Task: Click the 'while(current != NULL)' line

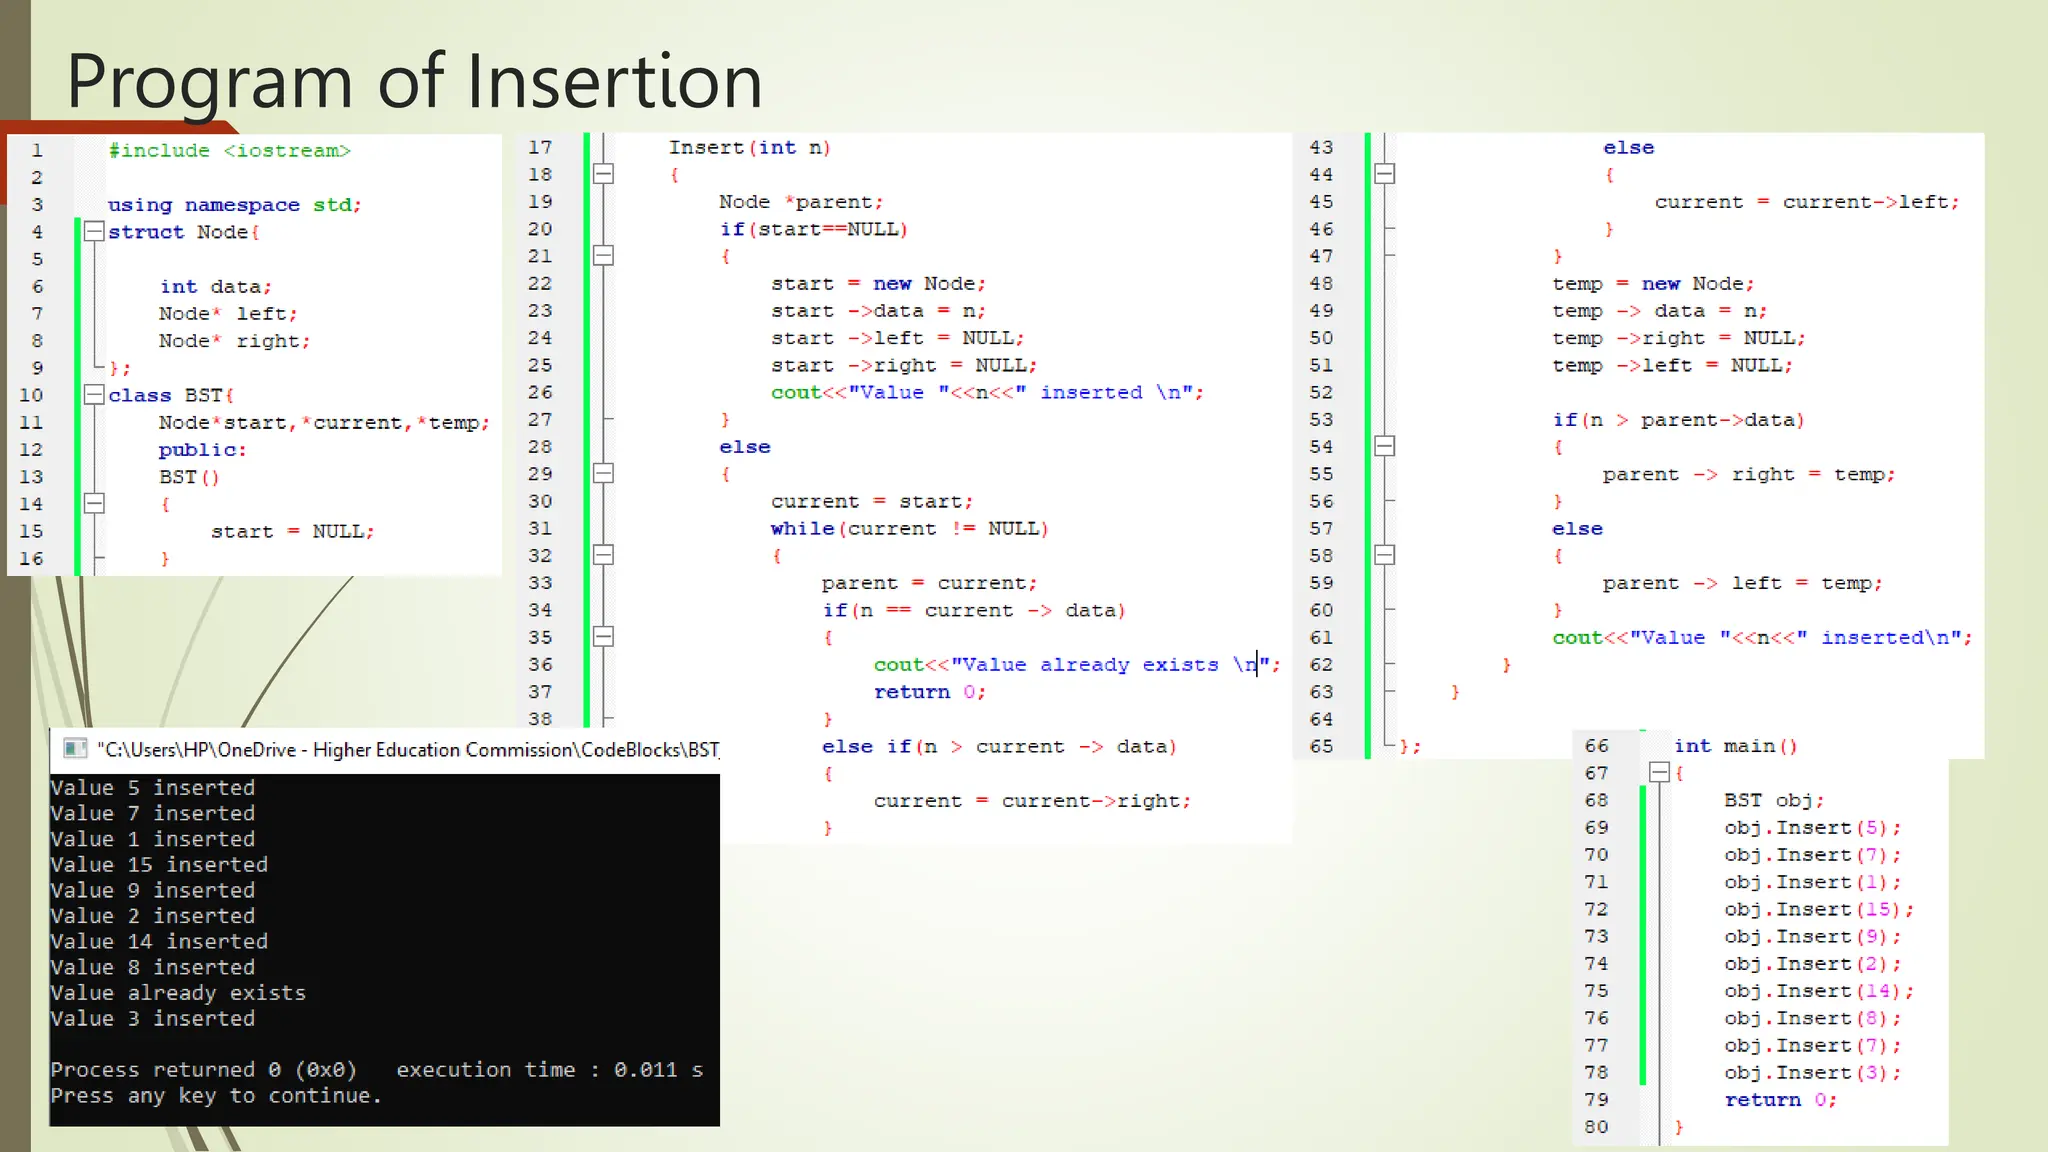Action: coord(909,529)
